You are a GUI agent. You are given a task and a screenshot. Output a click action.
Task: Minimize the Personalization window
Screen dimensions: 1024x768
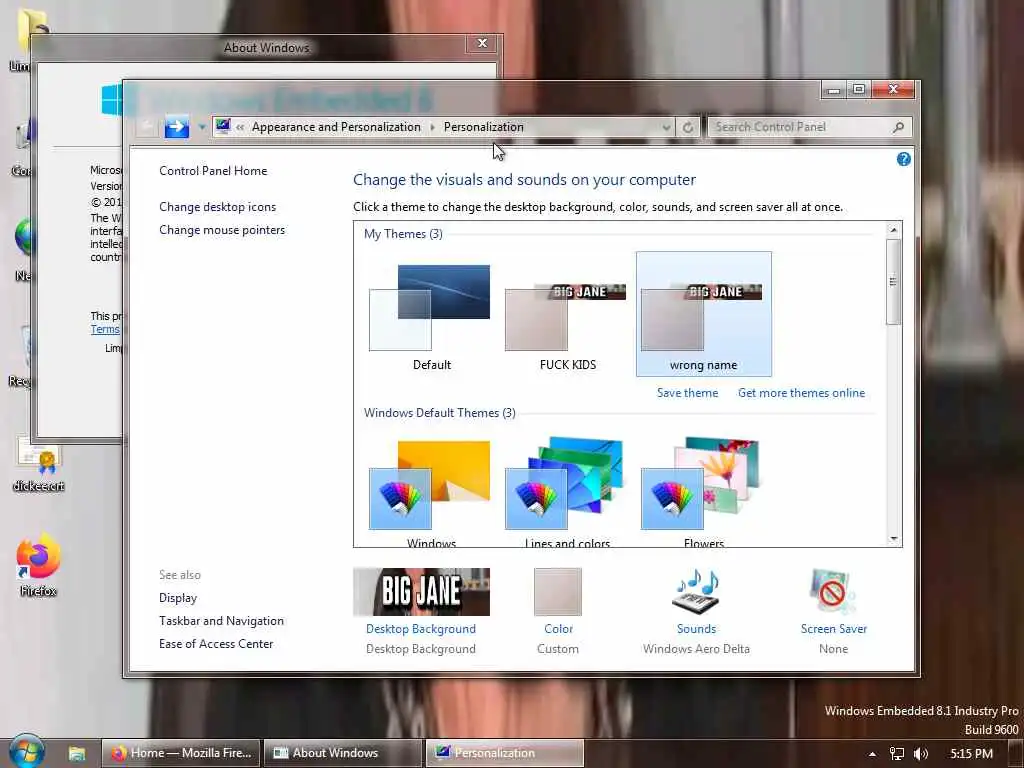pos(833,89)
